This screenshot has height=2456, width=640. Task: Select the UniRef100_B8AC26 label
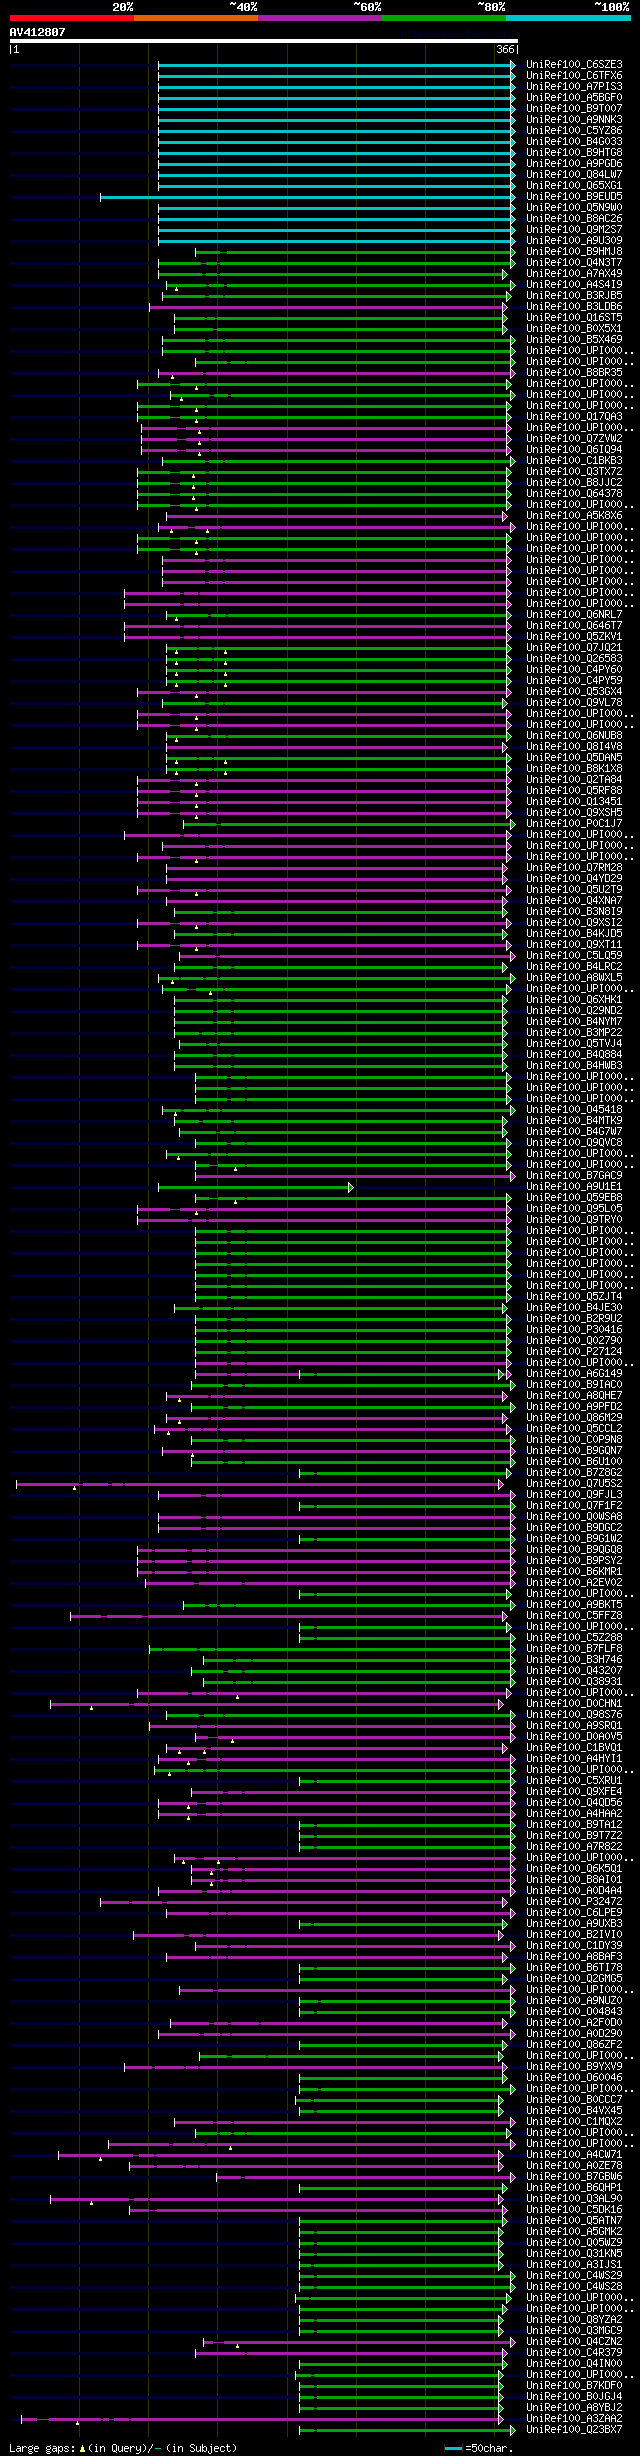tap(574, 219)
